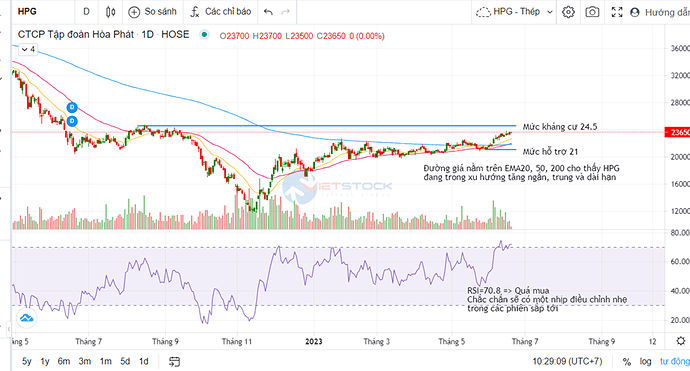Click the green market status dot
This screenshot has width=690, height=371.
tap(204, 35)
